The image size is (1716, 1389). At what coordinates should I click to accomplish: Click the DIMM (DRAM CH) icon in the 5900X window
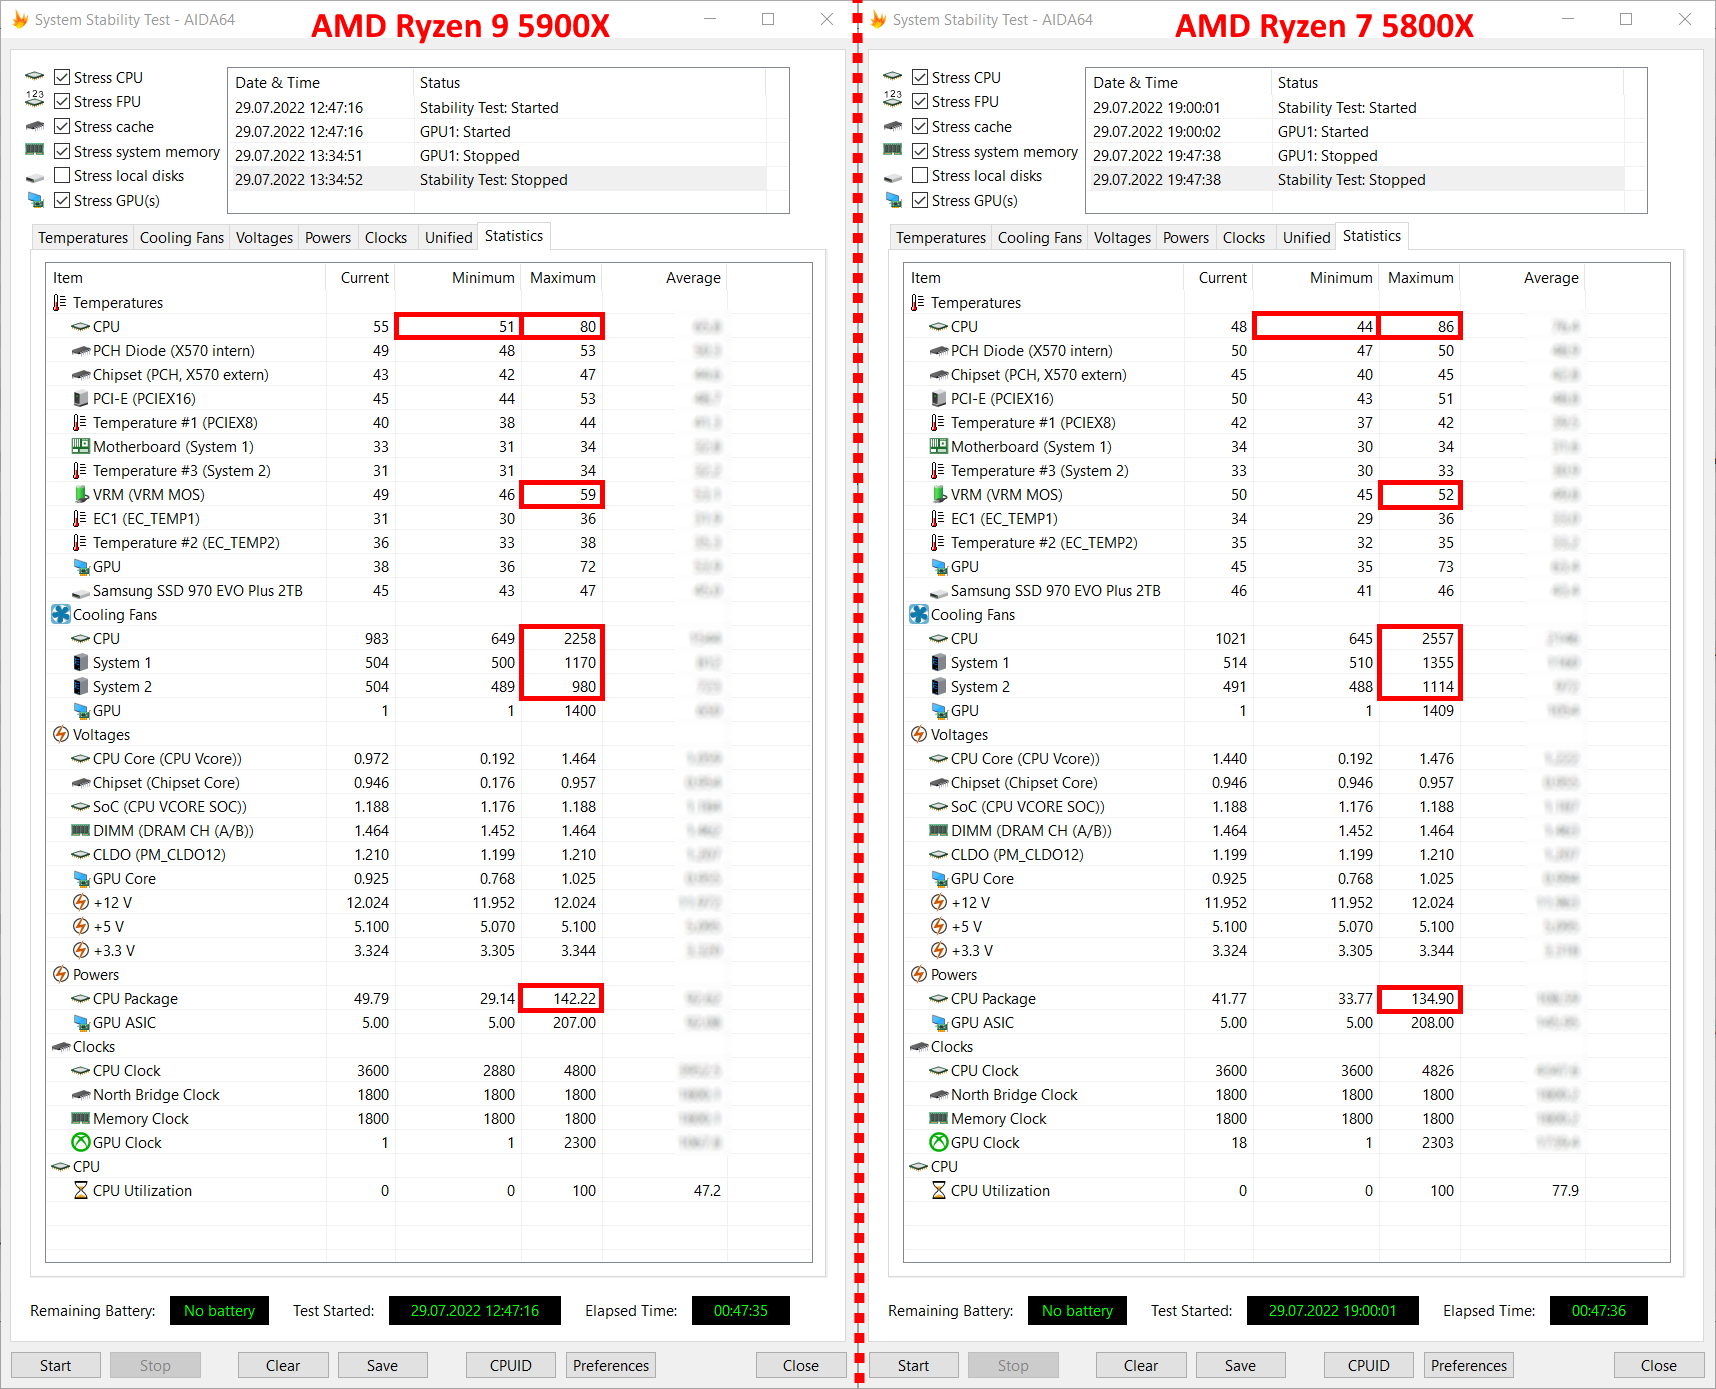click(81, 830)
